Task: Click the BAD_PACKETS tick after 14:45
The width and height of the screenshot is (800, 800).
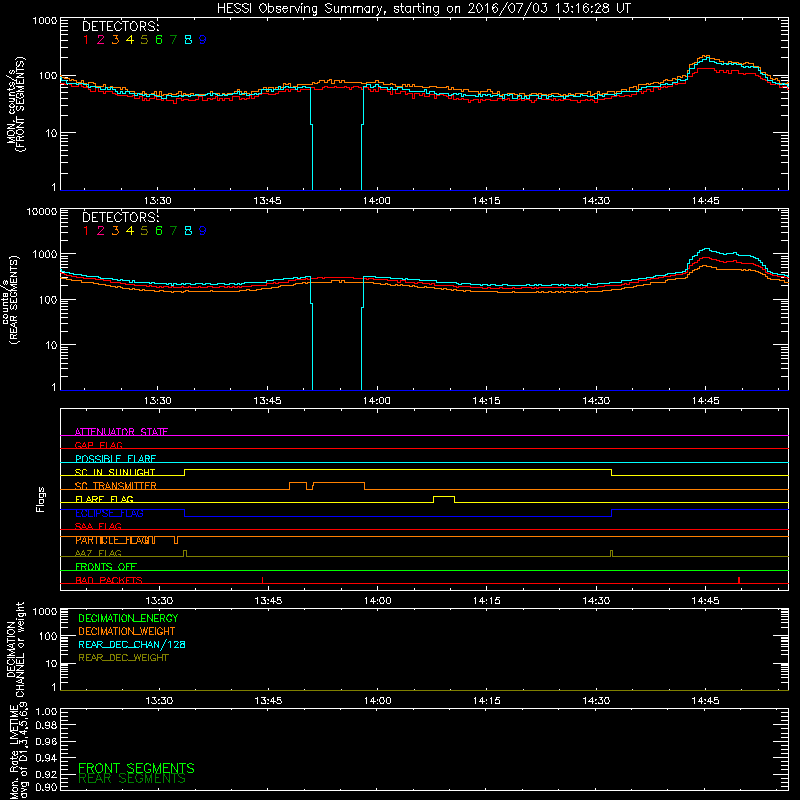Action: pos(739,580)
